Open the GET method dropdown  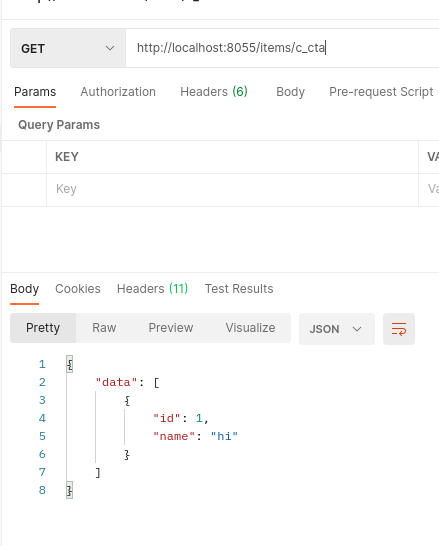coord(68,48)
